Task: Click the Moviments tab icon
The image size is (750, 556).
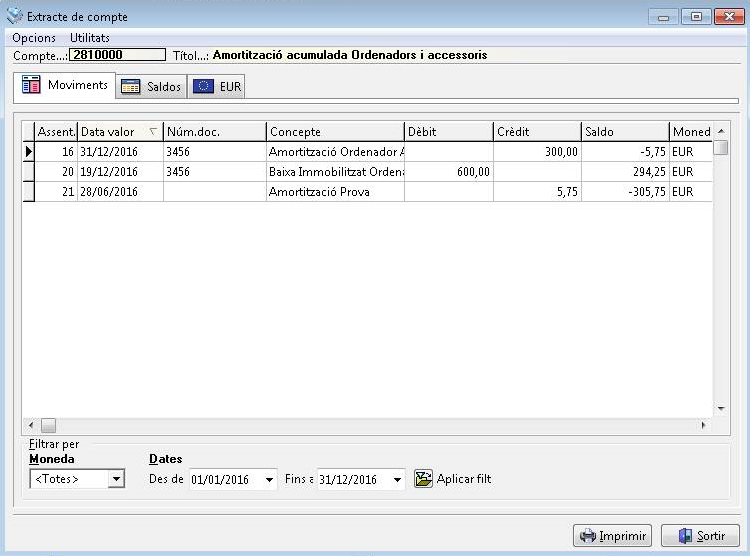Action: tap(32, 85)
